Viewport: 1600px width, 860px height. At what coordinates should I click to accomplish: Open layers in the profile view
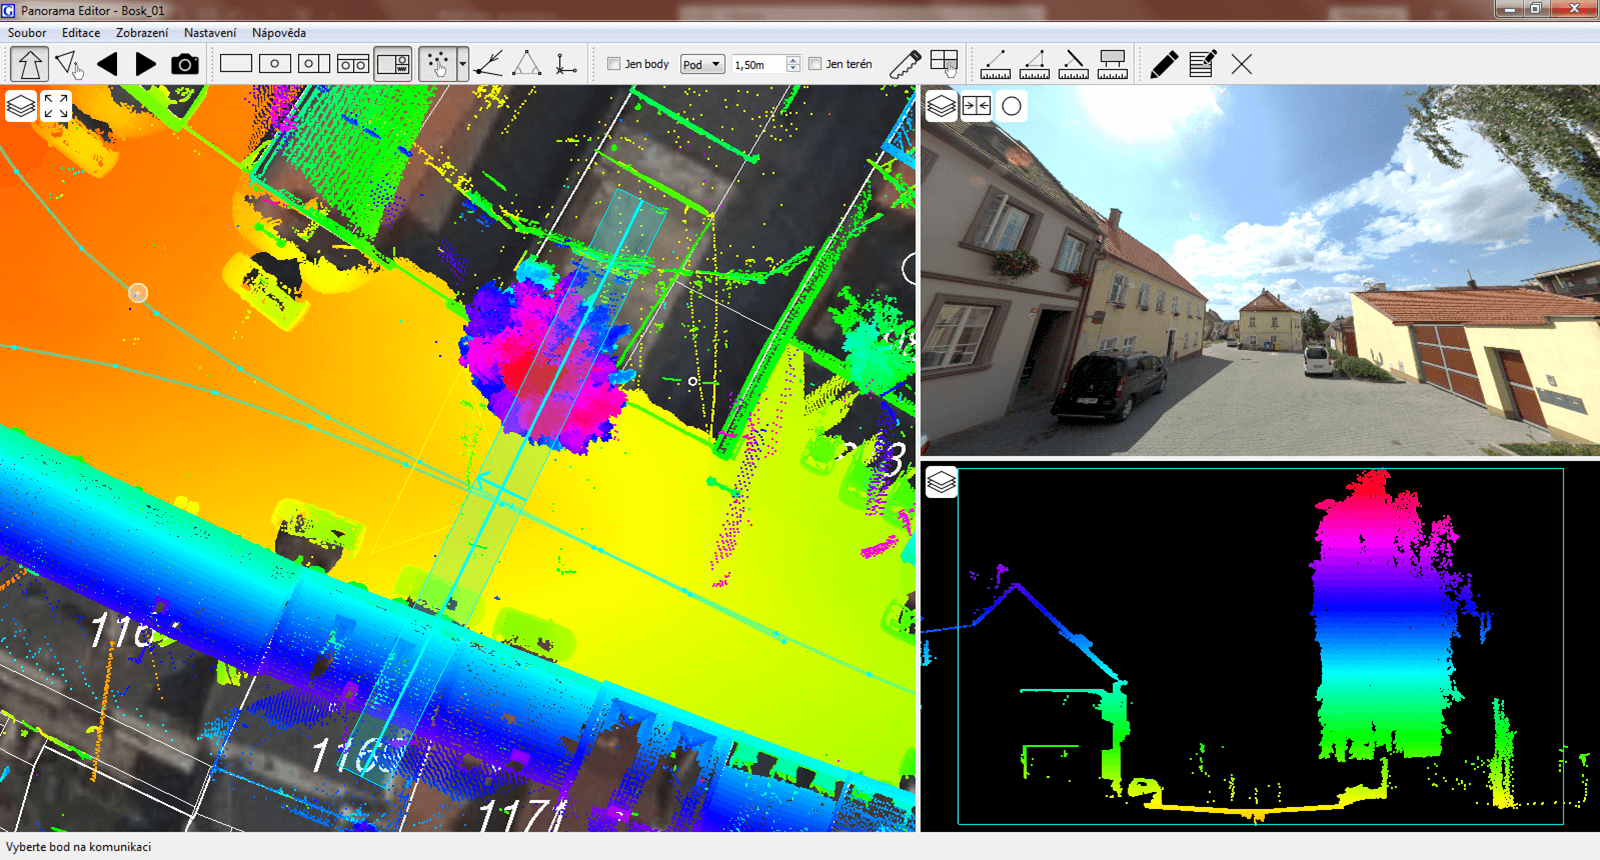(941, 482)
